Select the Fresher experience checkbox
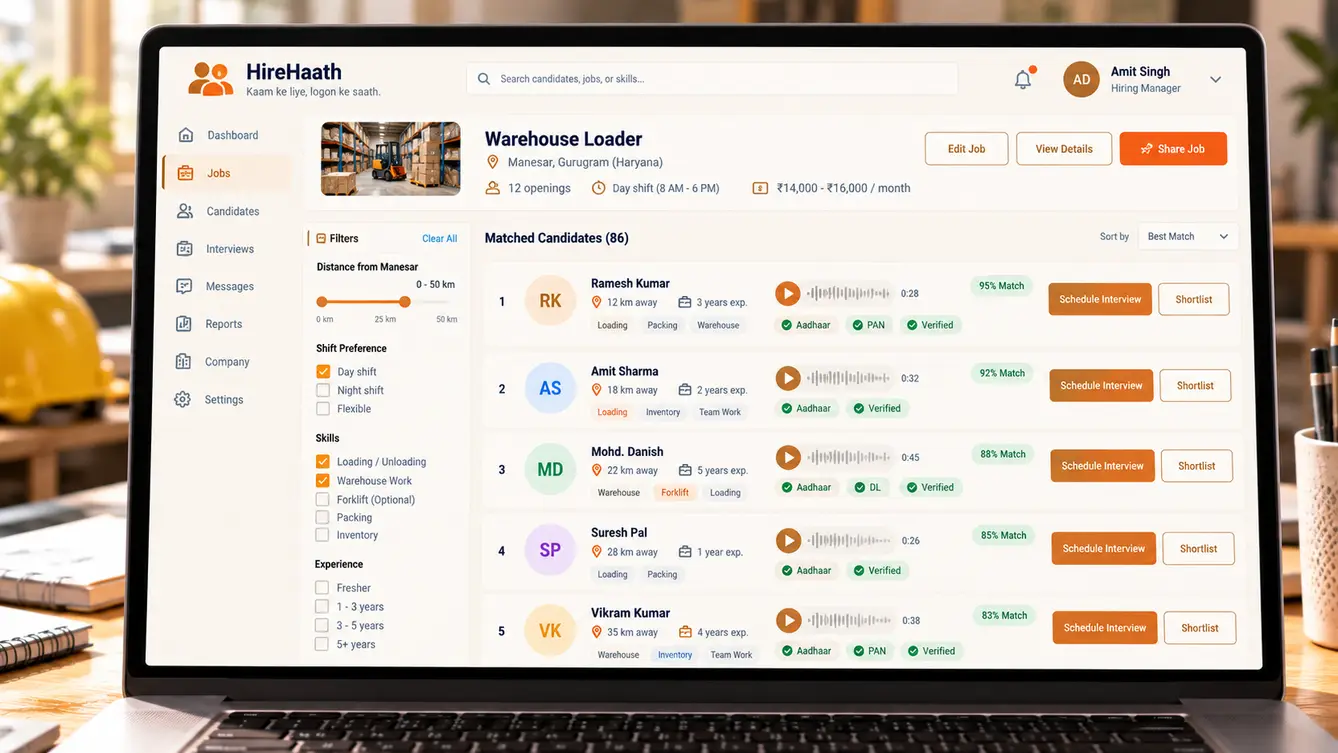The width and height of the screenshot is (1338, 753). 322,587
